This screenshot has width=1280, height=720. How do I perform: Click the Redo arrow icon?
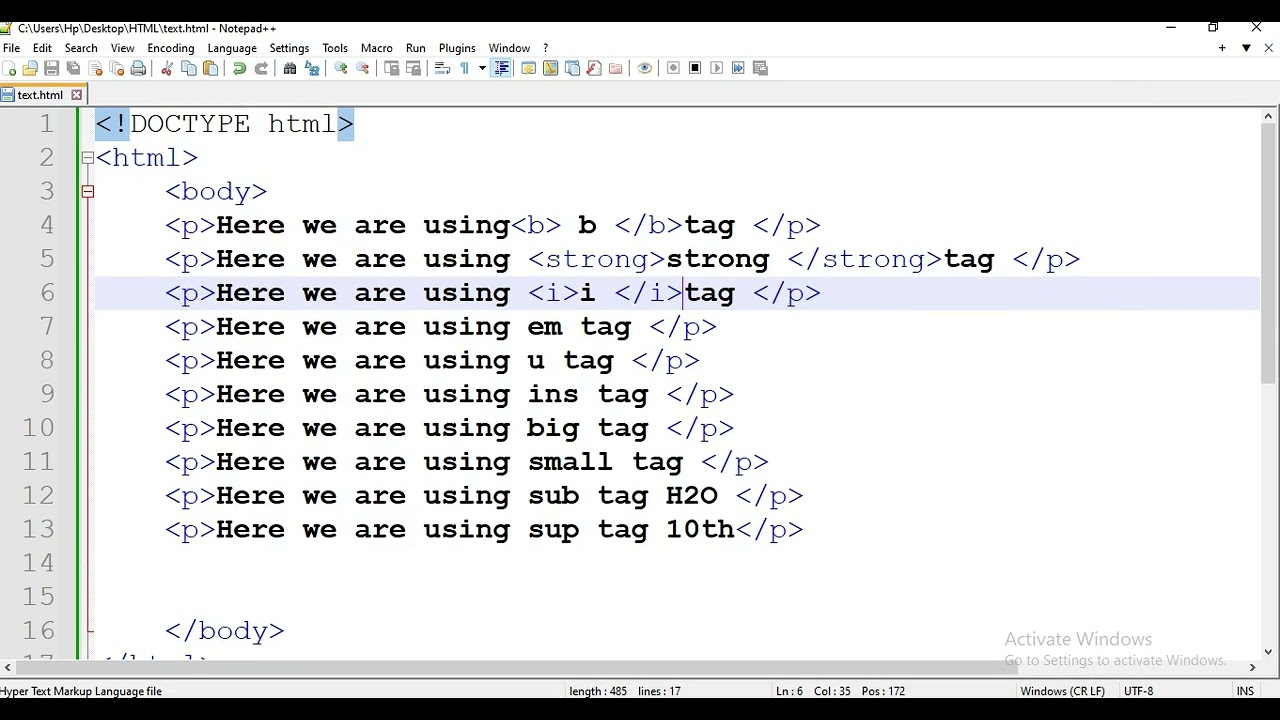click(261, 68)
